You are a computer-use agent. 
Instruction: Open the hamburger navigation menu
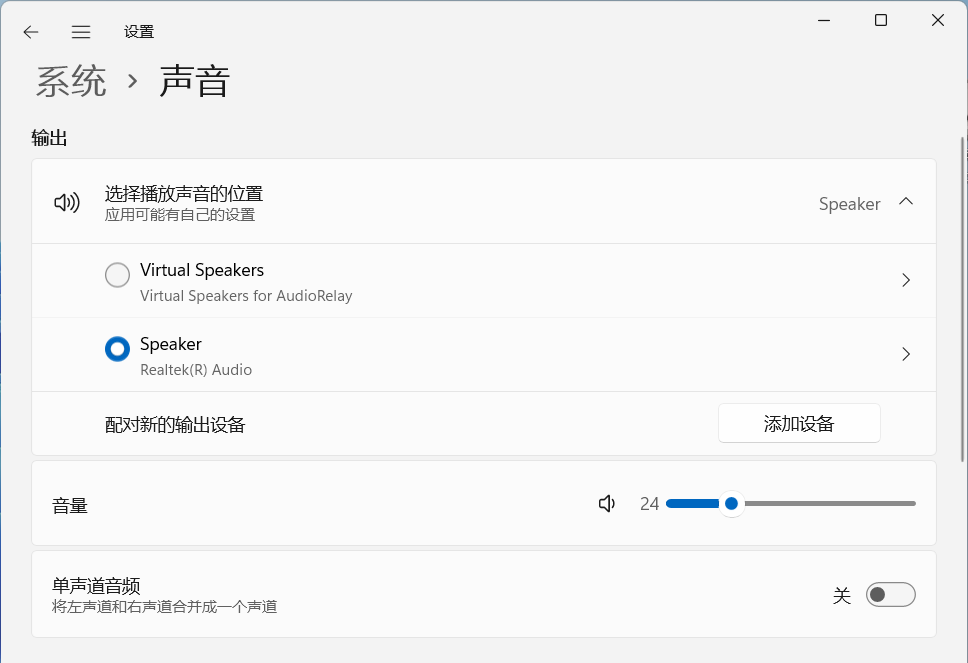point(81,32)
